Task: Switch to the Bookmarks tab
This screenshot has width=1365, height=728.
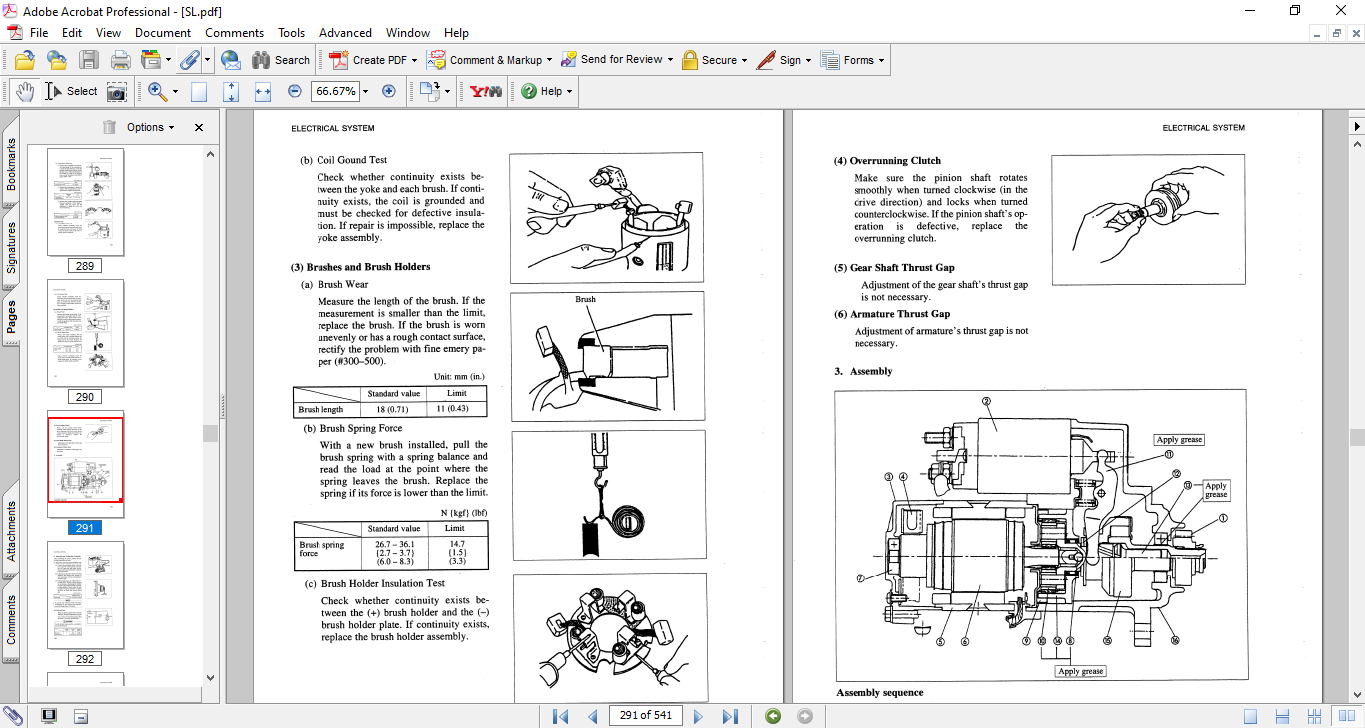Action: [x=11, y=165]
